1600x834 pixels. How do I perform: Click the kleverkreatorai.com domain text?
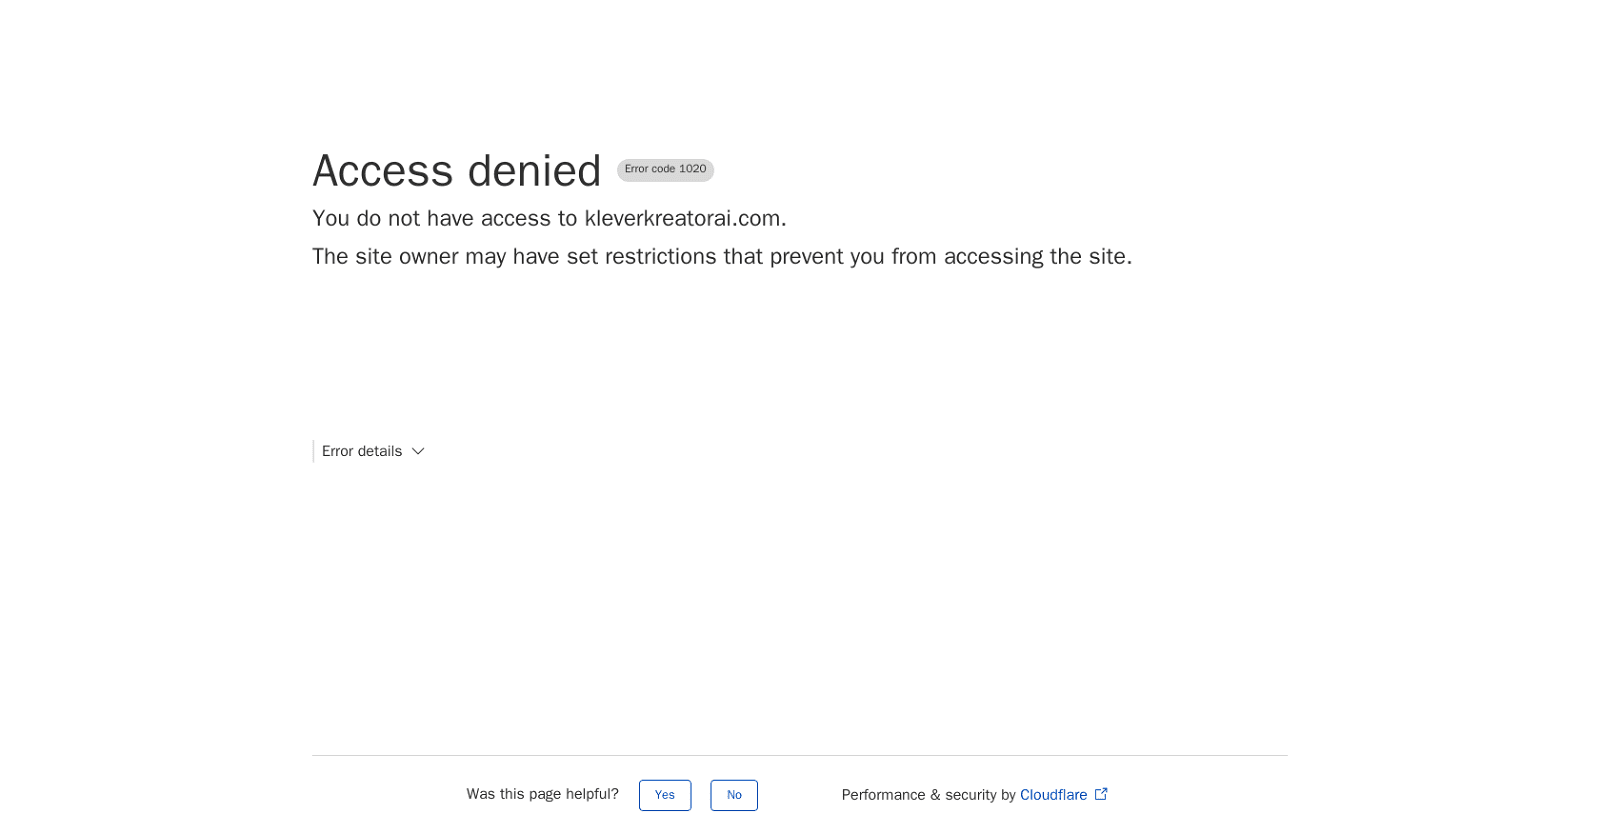pos(683,218)
